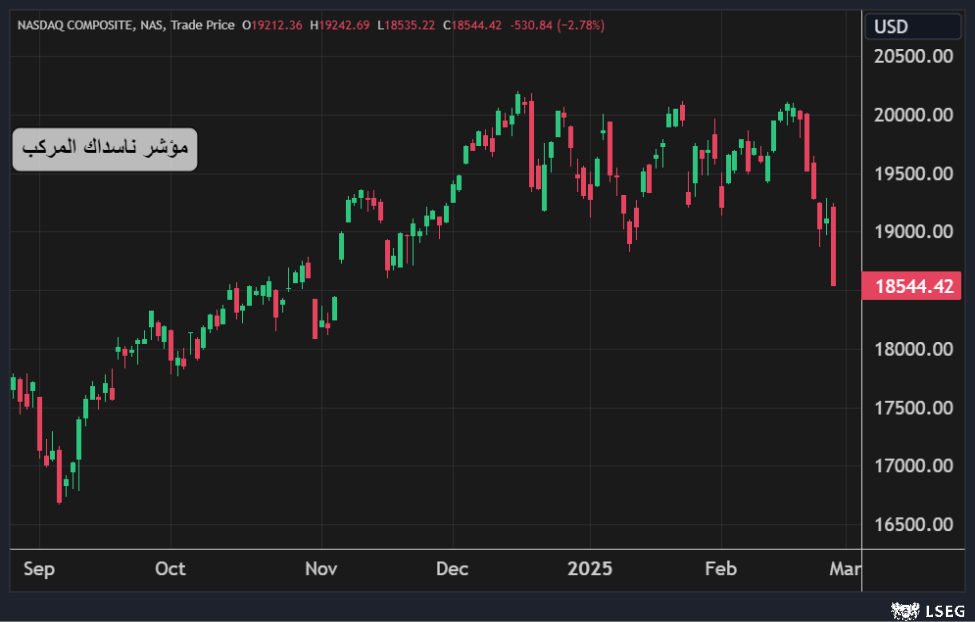
Task: Click the Feb label on time axis
Action: (x=720, y=569)
